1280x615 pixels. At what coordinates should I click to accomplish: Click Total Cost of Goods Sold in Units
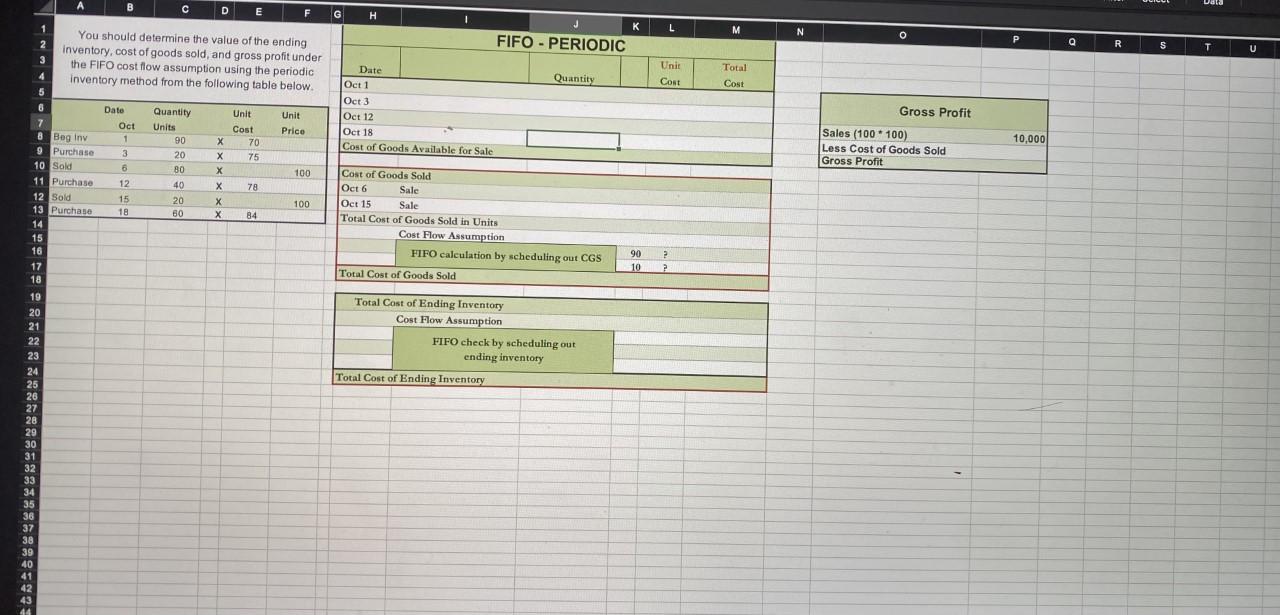419,221
